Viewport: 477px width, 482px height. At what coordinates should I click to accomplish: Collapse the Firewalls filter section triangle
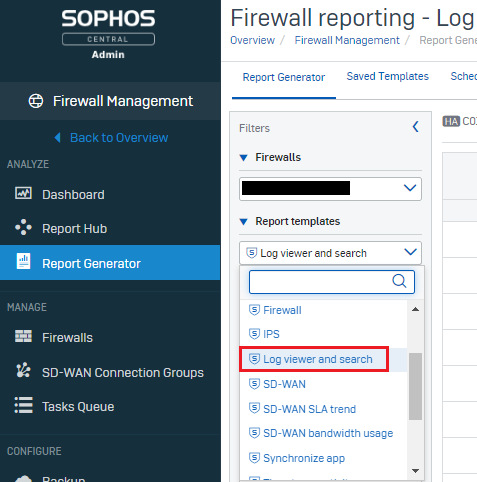244,158
